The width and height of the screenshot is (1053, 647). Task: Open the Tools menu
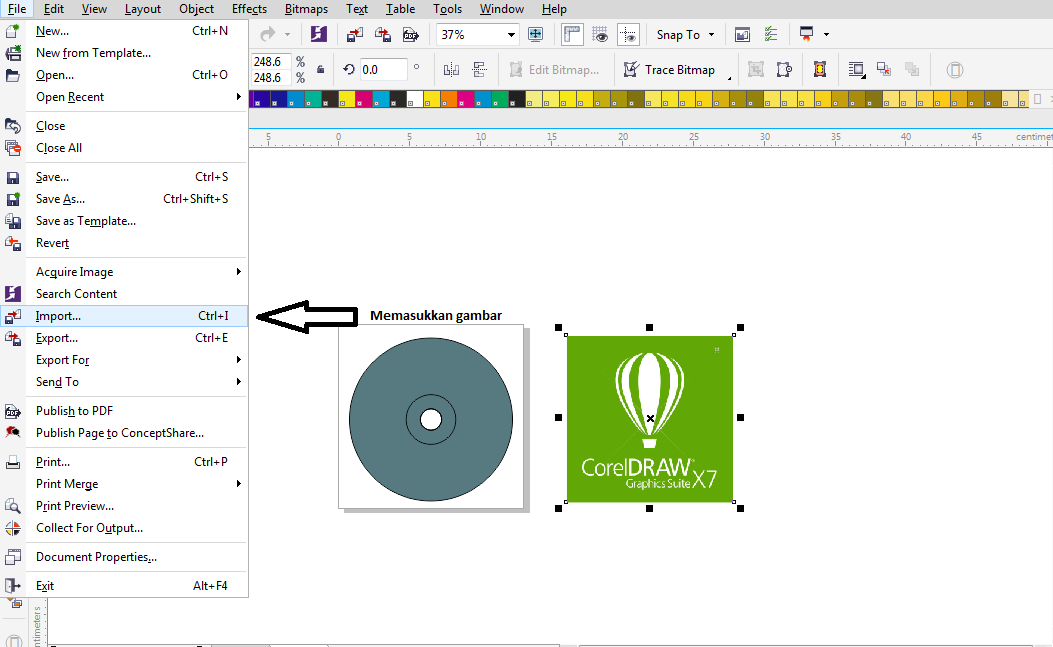[447, 9]
